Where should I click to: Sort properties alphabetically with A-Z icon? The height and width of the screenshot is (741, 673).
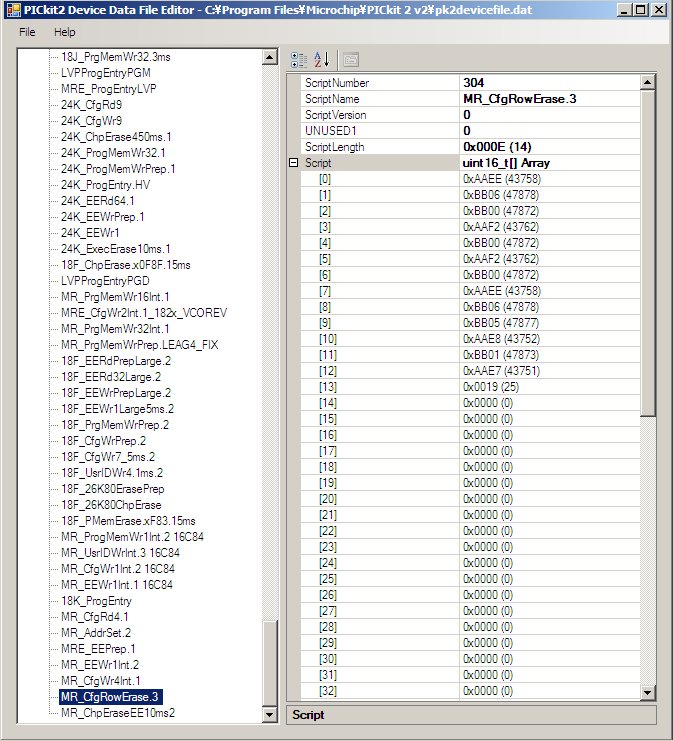pyautogui.click(x=321, y=60)
